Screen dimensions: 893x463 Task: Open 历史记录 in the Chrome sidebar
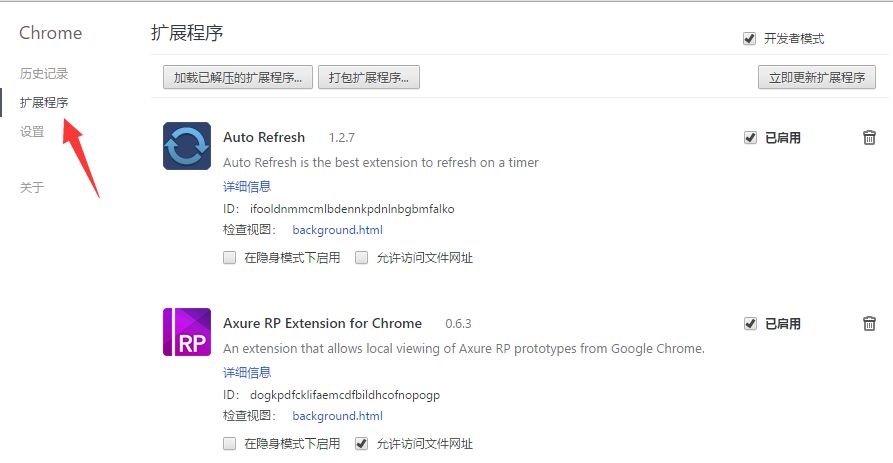pyautogui.click(x=44, y=73)
